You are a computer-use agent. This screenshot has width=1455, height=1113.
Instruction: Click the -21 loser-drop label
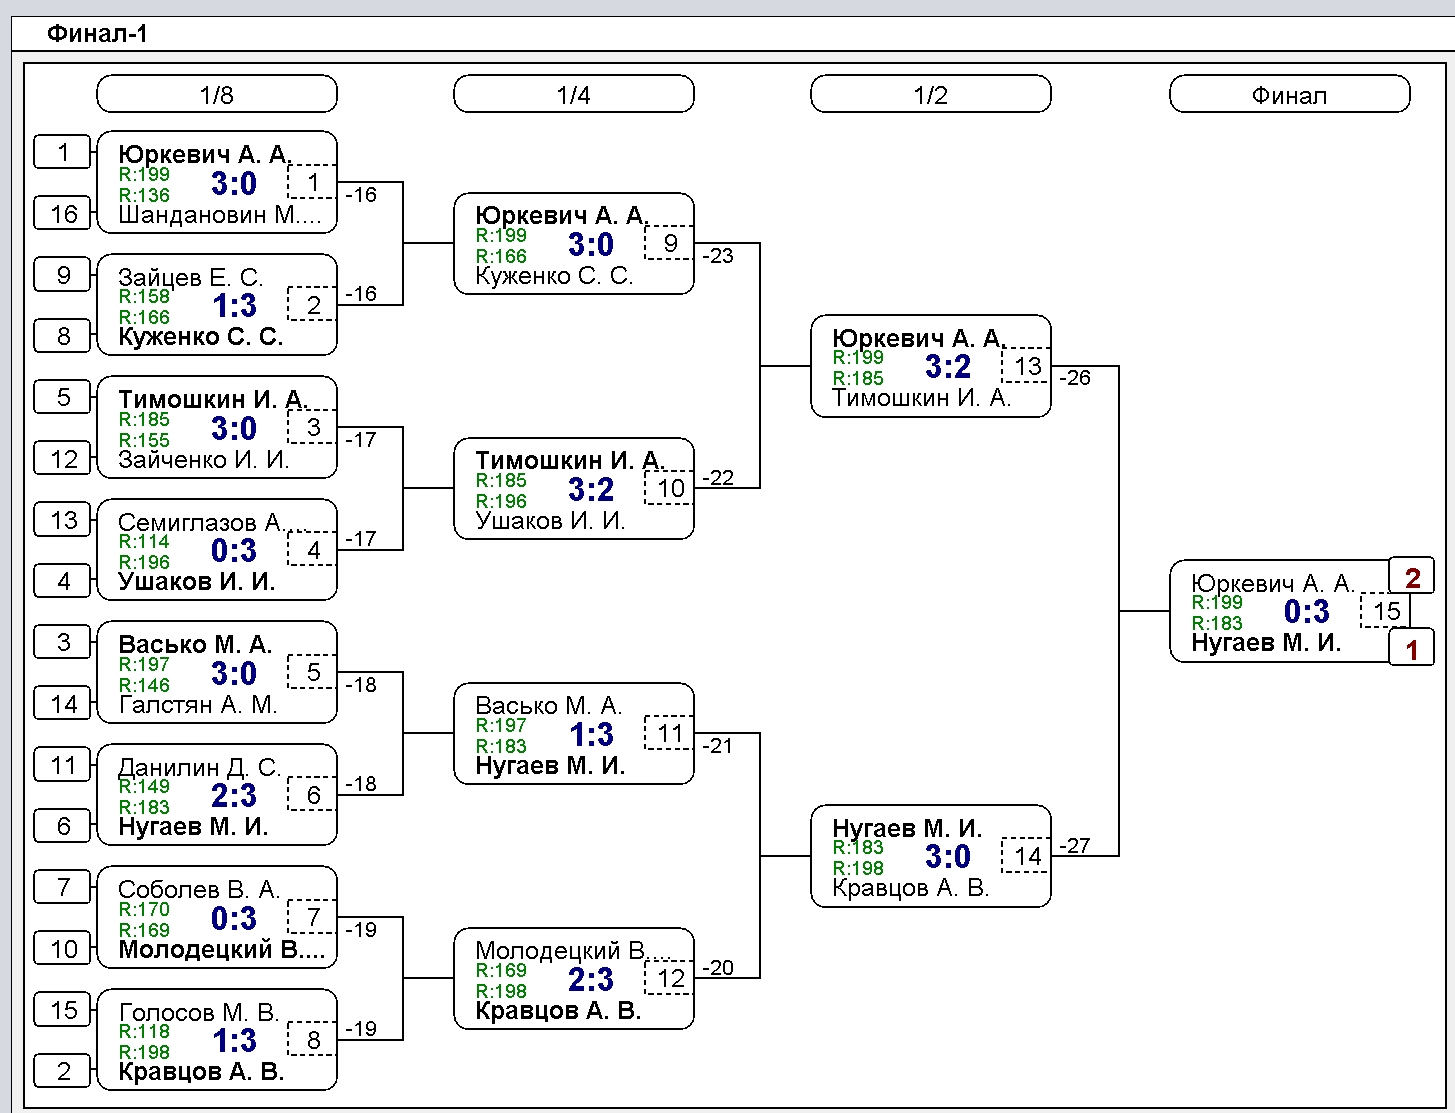coord(718,746)
